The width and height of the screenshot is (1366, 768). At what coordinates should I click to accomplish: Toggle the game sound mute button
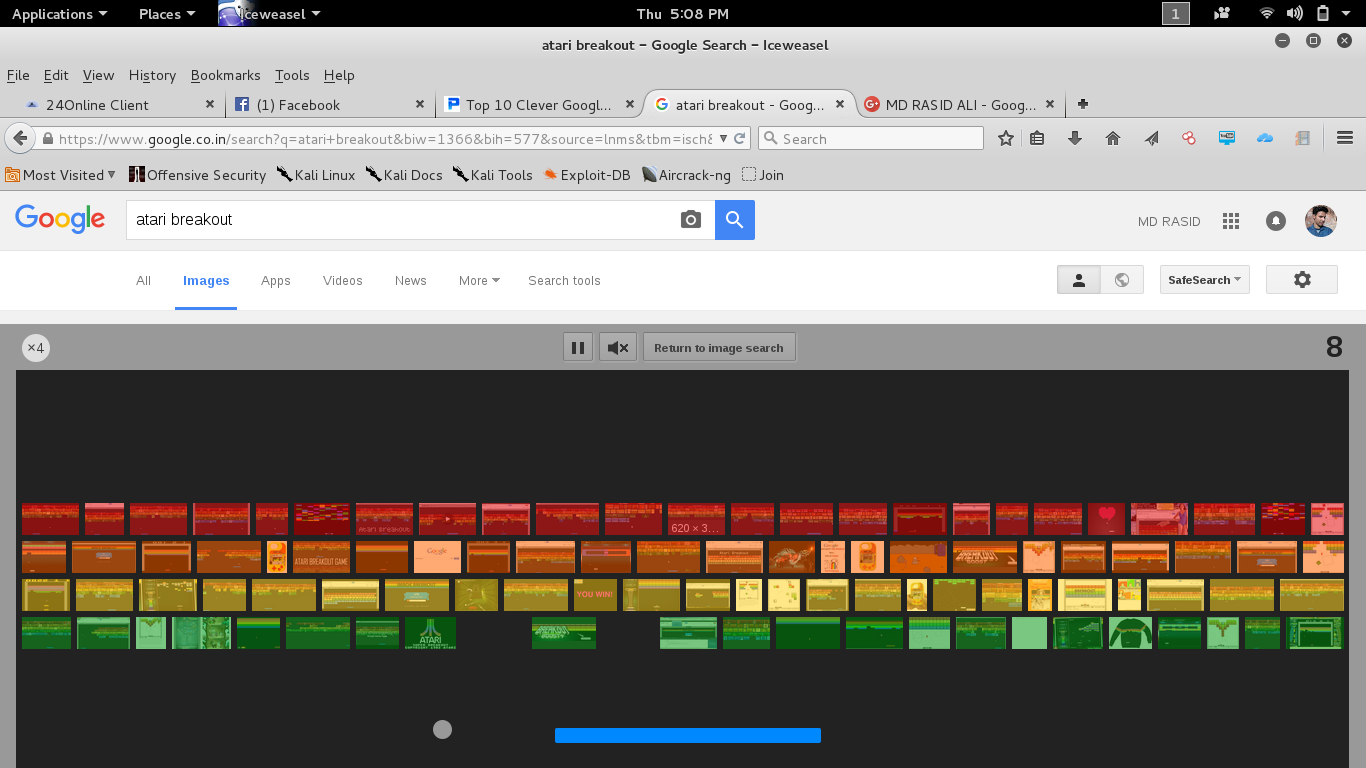(x=618, y=347)
